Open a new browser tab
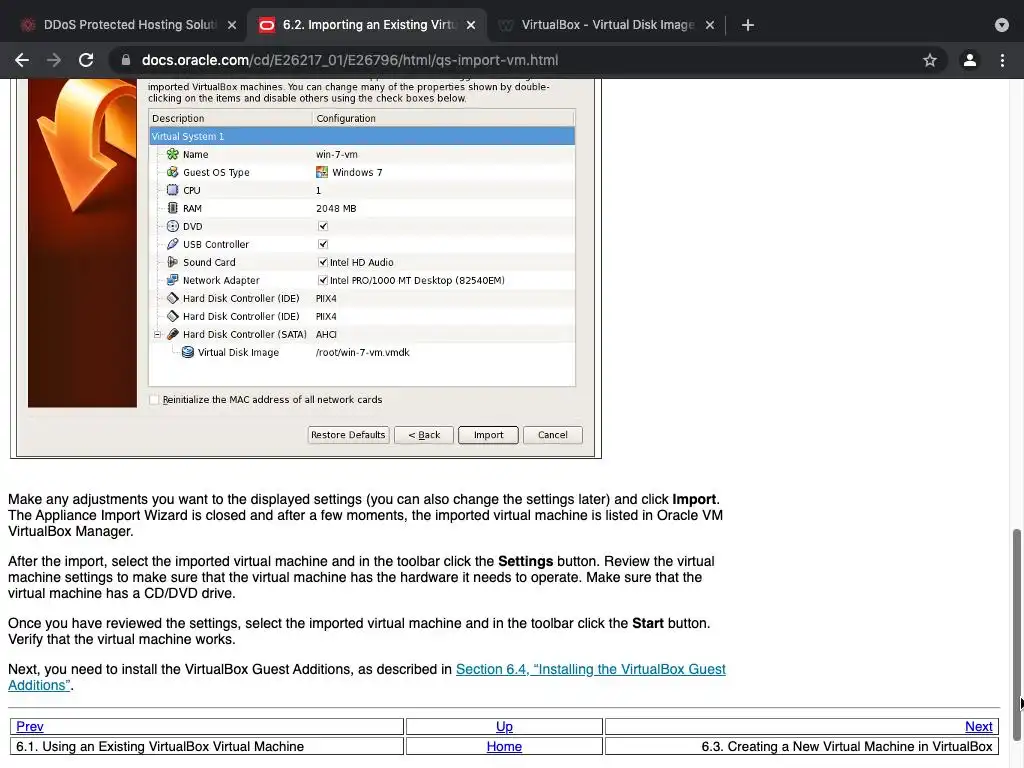The width and height of the screenshot is (1024, 768). click(748, 25)
